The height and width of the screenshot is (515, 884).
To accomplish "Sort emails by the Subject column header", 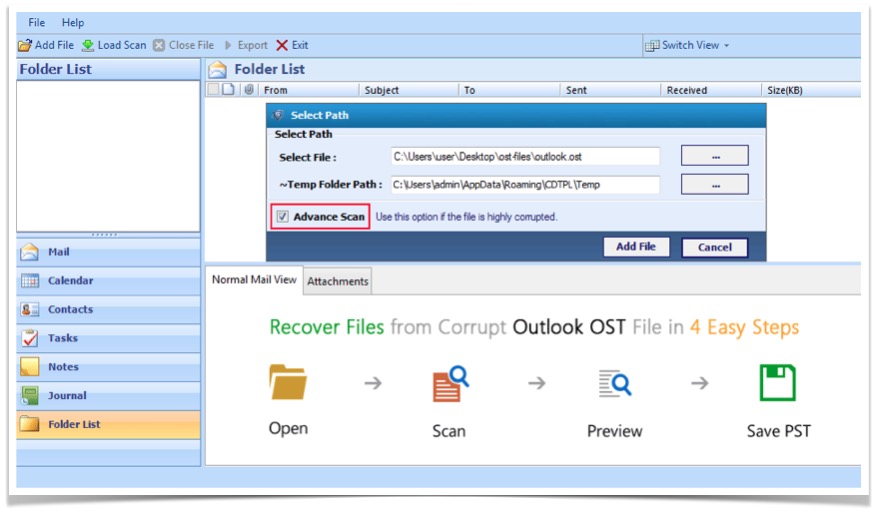I will click(x=382, y=90).
